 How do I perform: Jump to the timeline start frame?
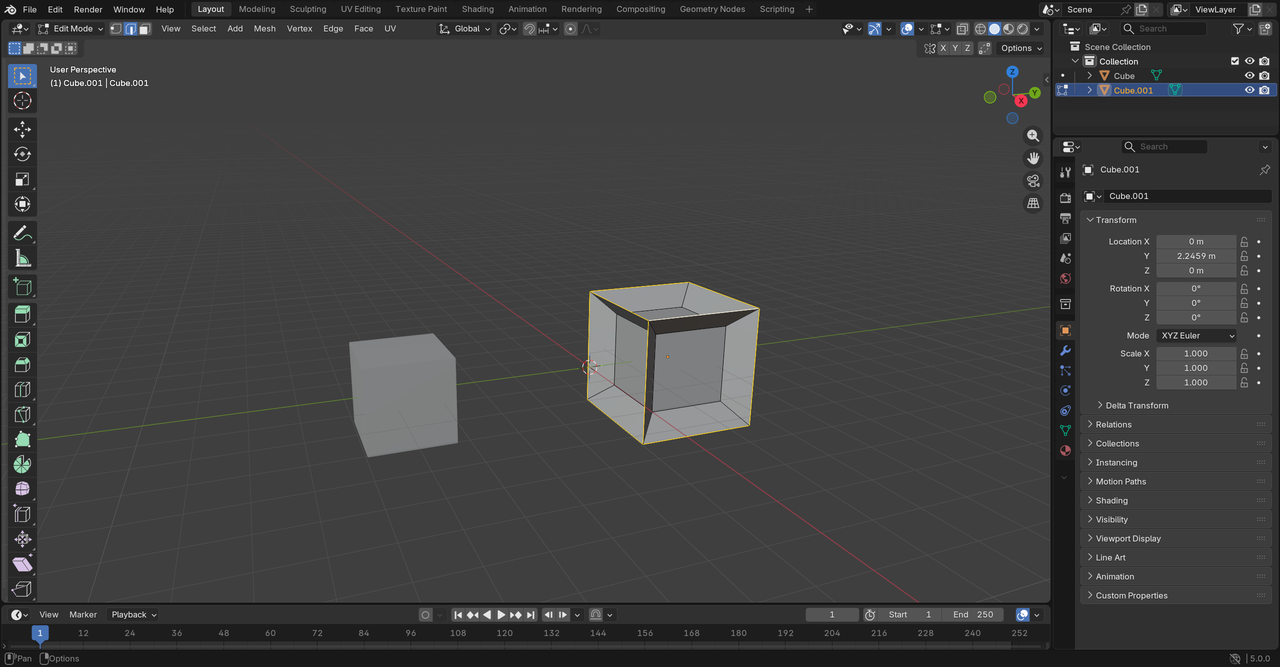click(x=458, y=615)
